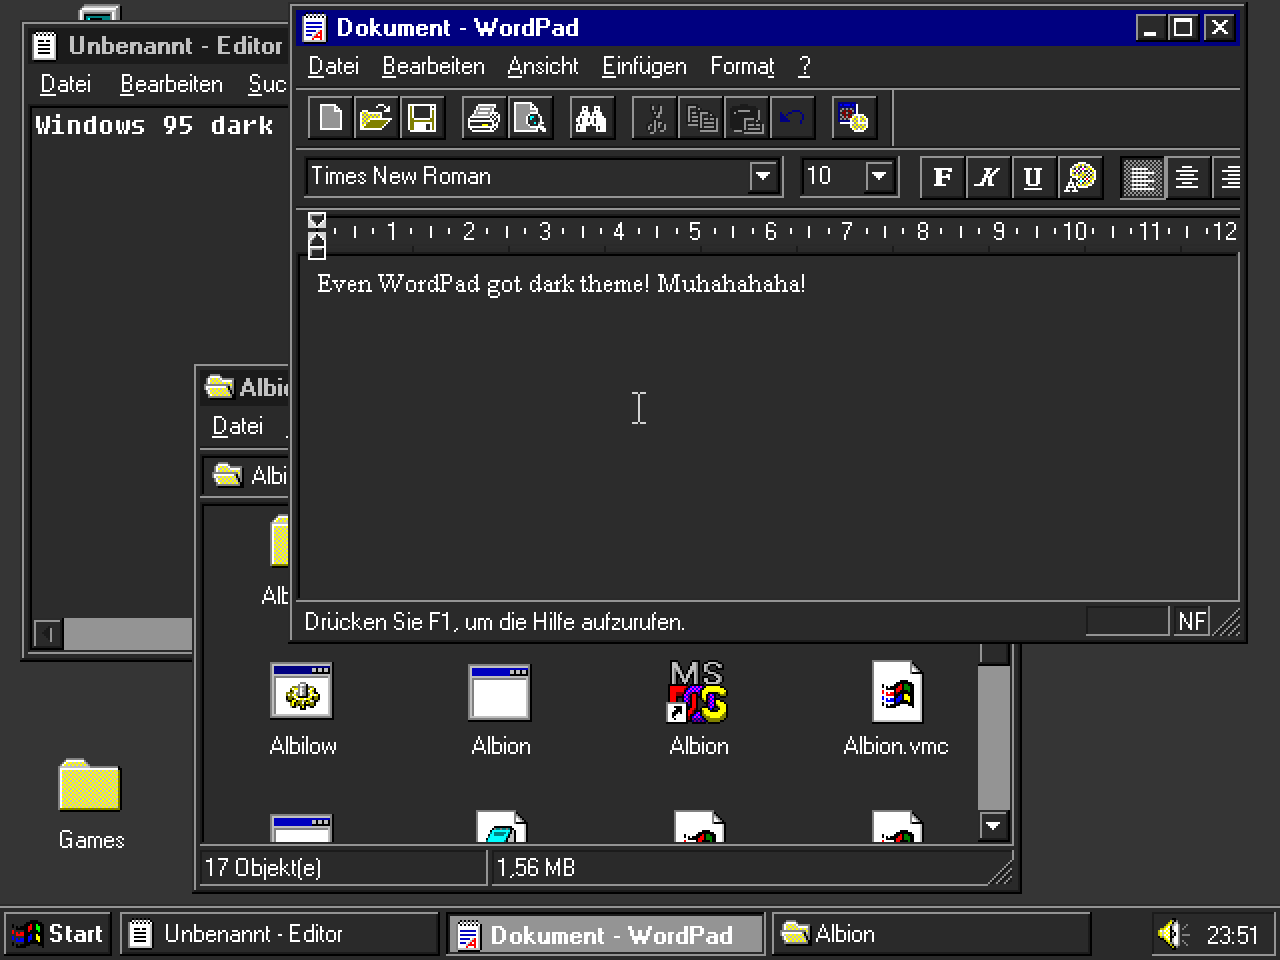Click WordPad window resize grip

(1227, 622)
